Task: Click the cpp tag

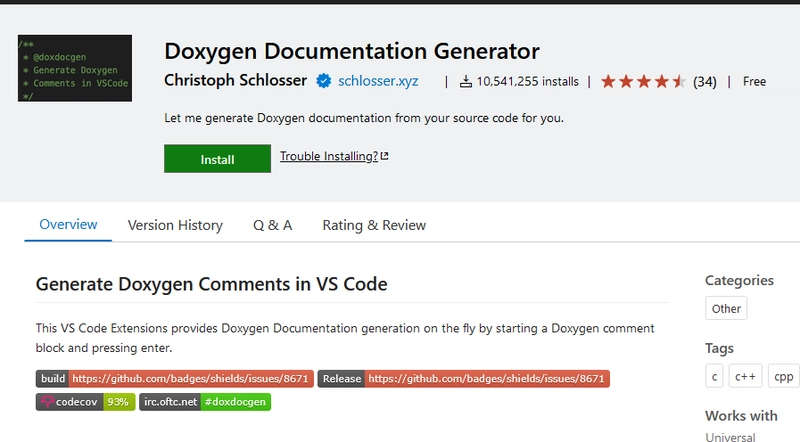Action: click(783, 376)
